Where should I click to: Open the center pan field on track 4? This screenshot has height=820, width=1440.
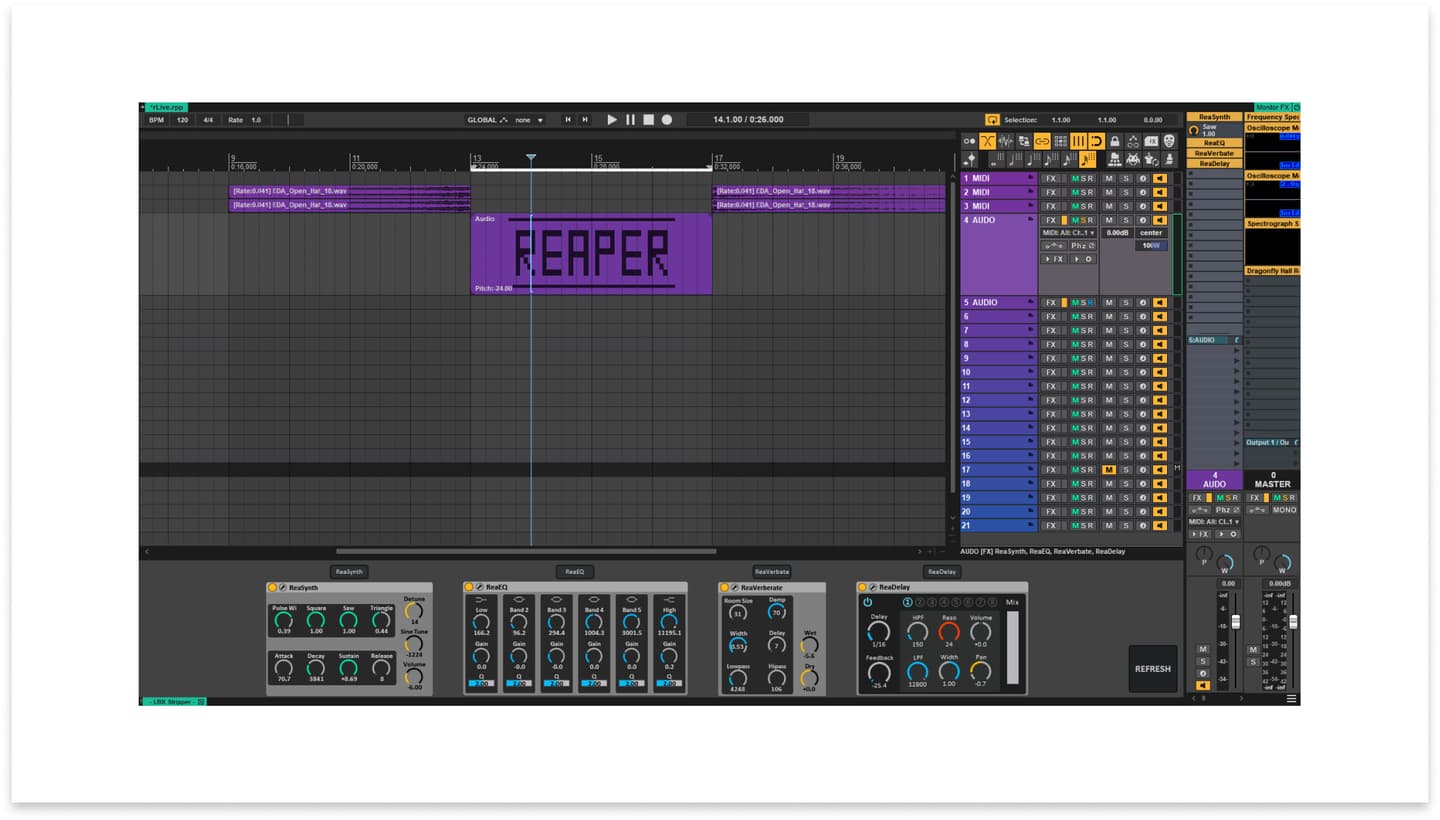[x=1151, y=233]
